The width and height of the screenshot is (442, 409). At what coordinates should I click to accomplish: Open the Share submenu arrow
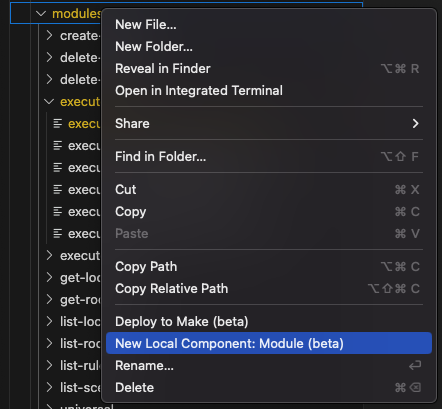coord(415,124)
